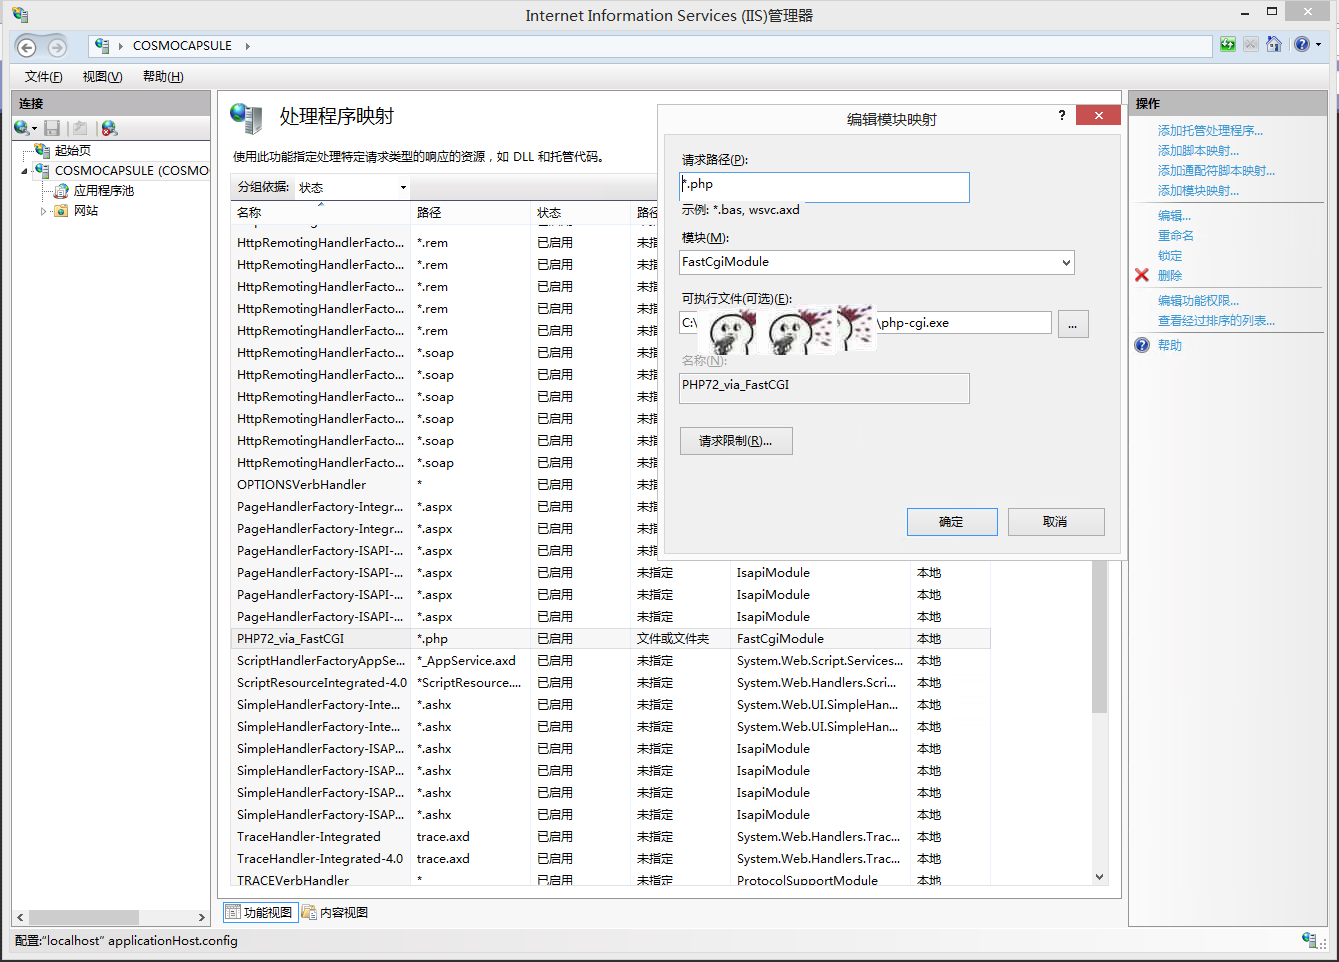Click the save disk icon in Connections toolbar

52,128
